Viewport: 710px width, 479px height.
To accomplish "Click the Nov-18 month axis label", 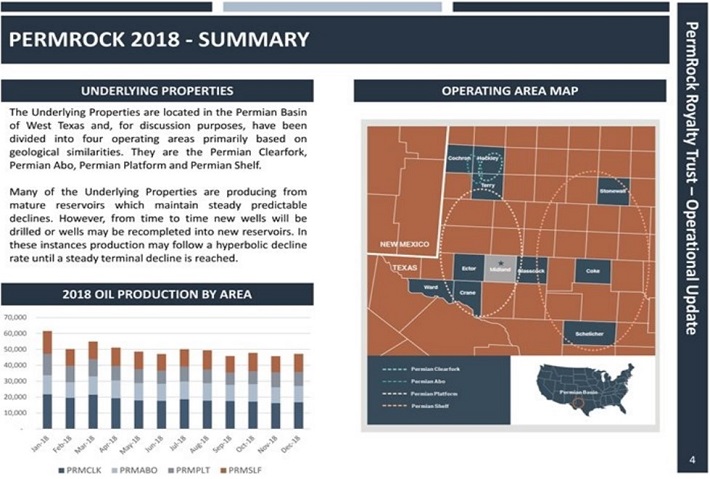I will point(269,444).
